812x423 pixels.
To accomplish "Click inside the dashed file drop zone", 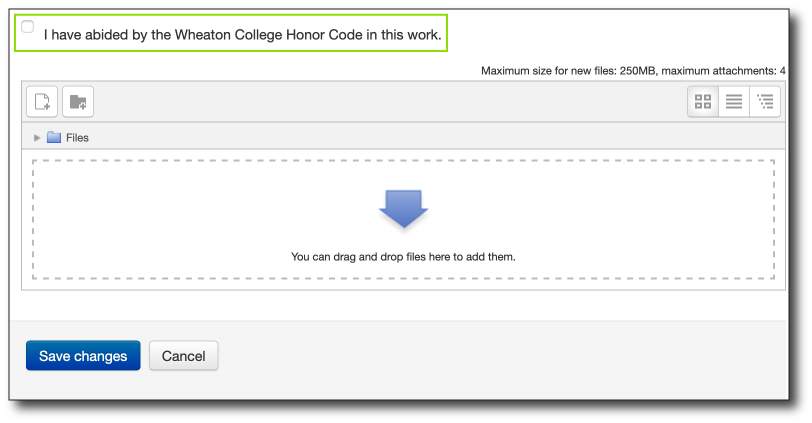I will (x=403, y=220).
